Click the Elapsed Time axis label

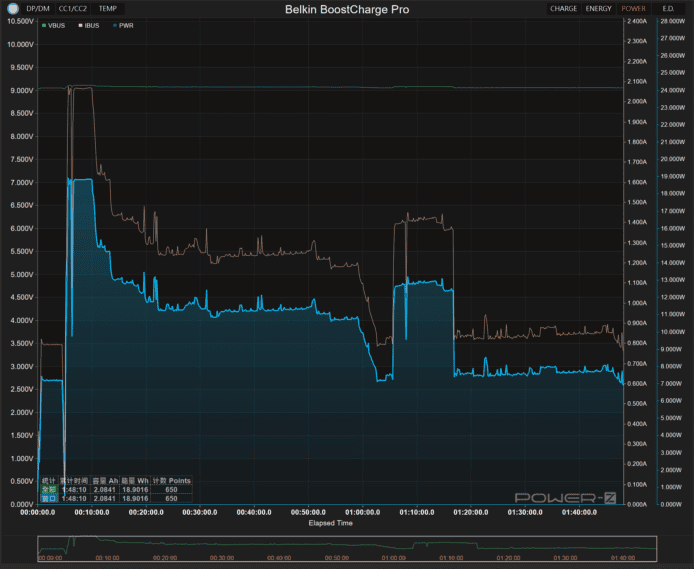point(330,523)
